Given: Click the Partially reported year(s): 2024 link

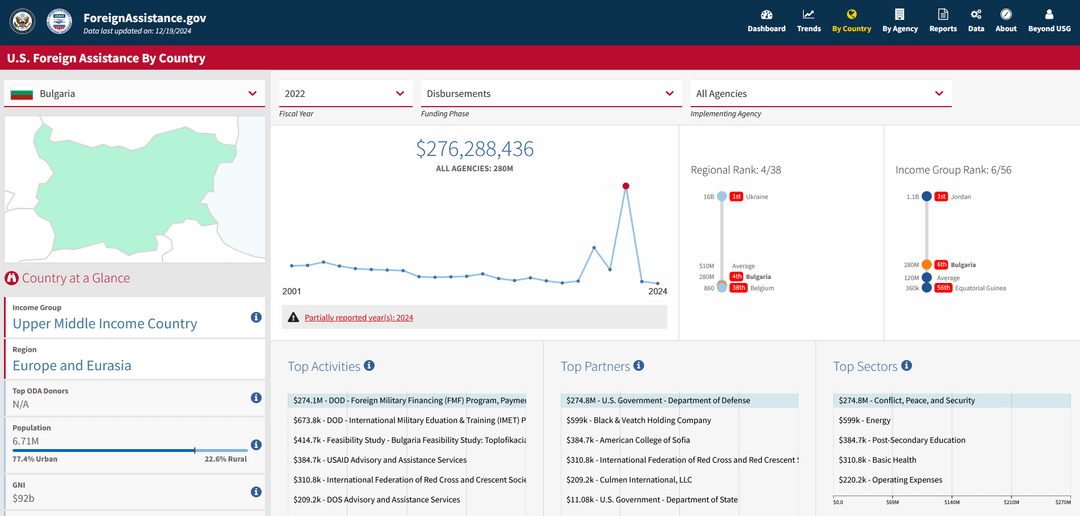Looking at the screenshot, I should pyautogui.click(x=358, y=318).
